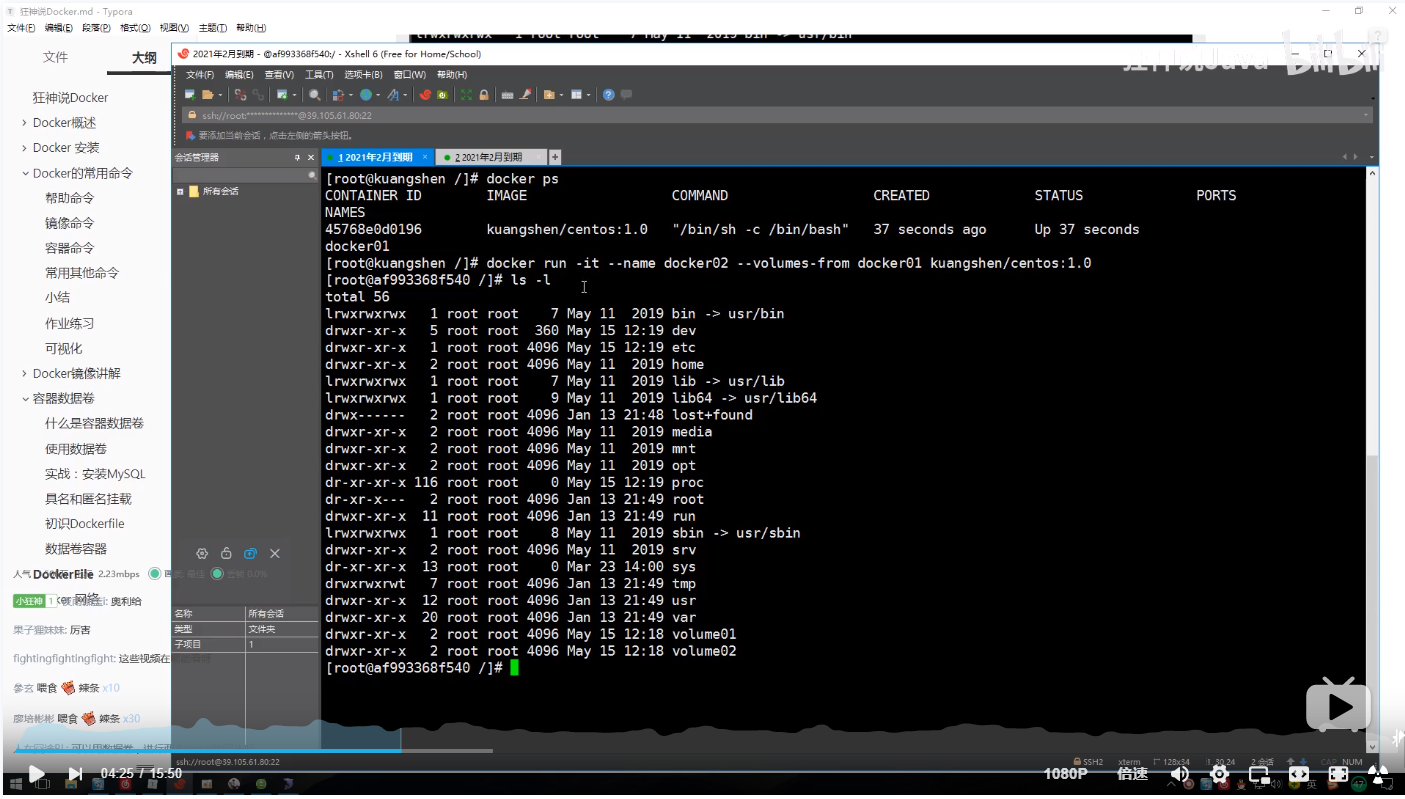The image size is (1405, 799).
Task: Go to 帮助命令 outline heading
Action: (x=69, y=198)
